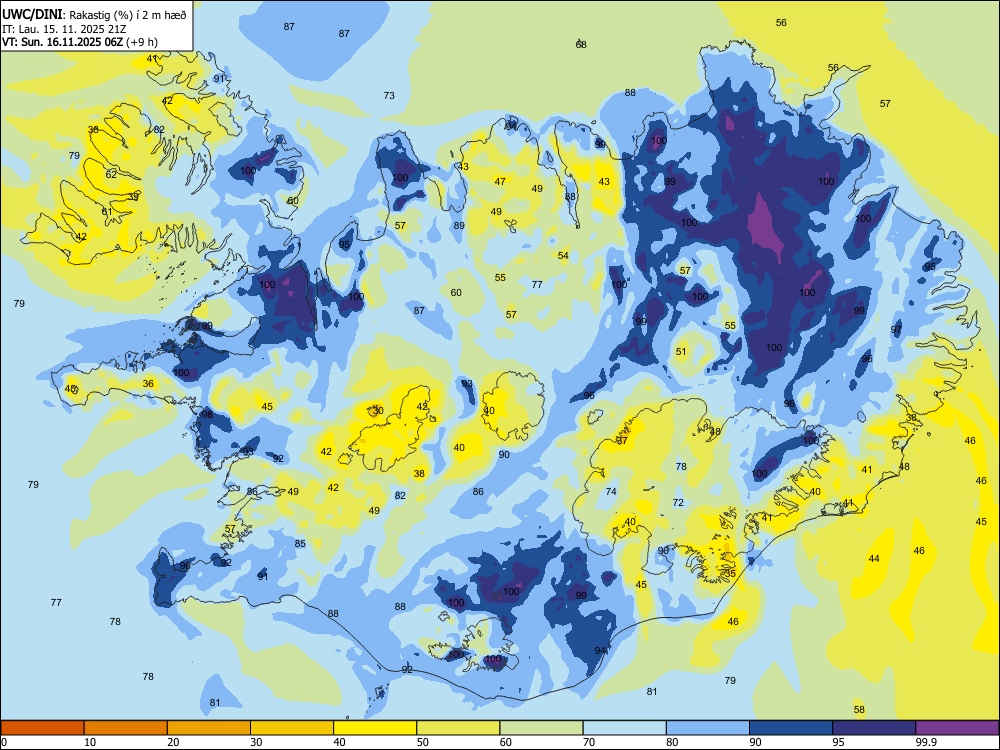Click the title 'UWC/DINI: Rakastig (%) í 2 m hæð'

(x=94, y=14)
